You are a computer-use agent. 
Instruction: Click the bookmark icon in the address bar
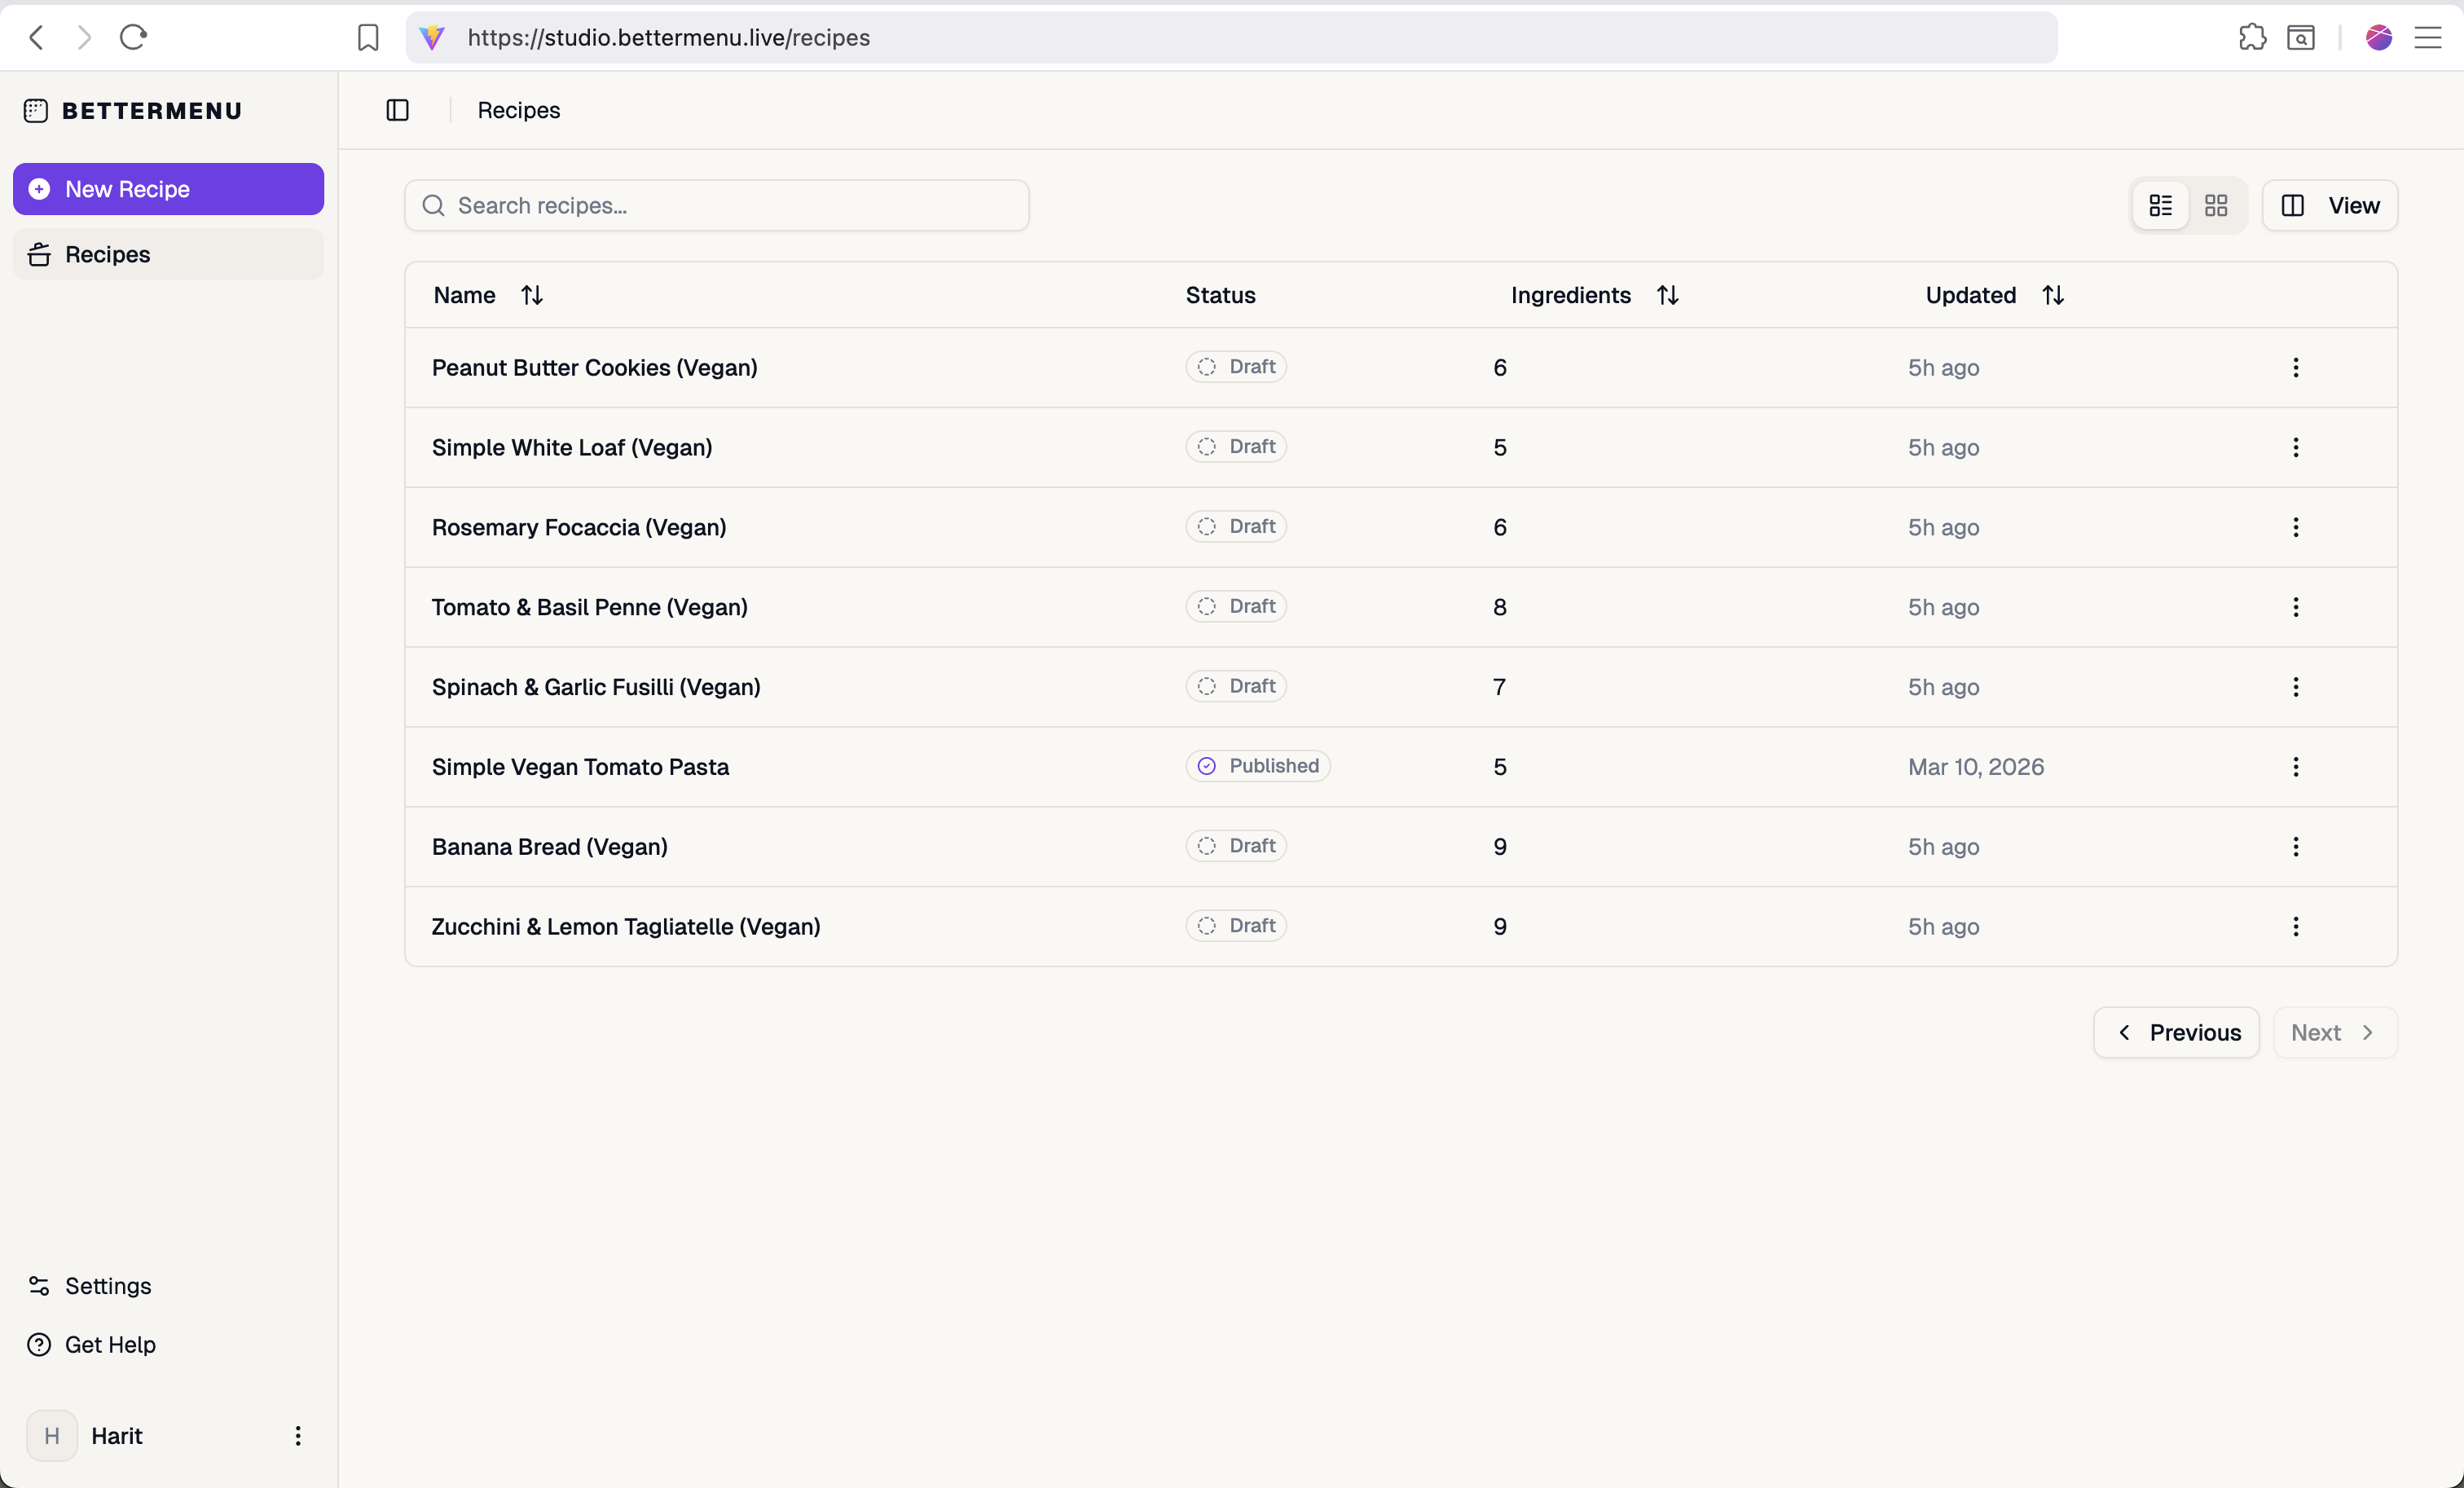coord(368,37)
